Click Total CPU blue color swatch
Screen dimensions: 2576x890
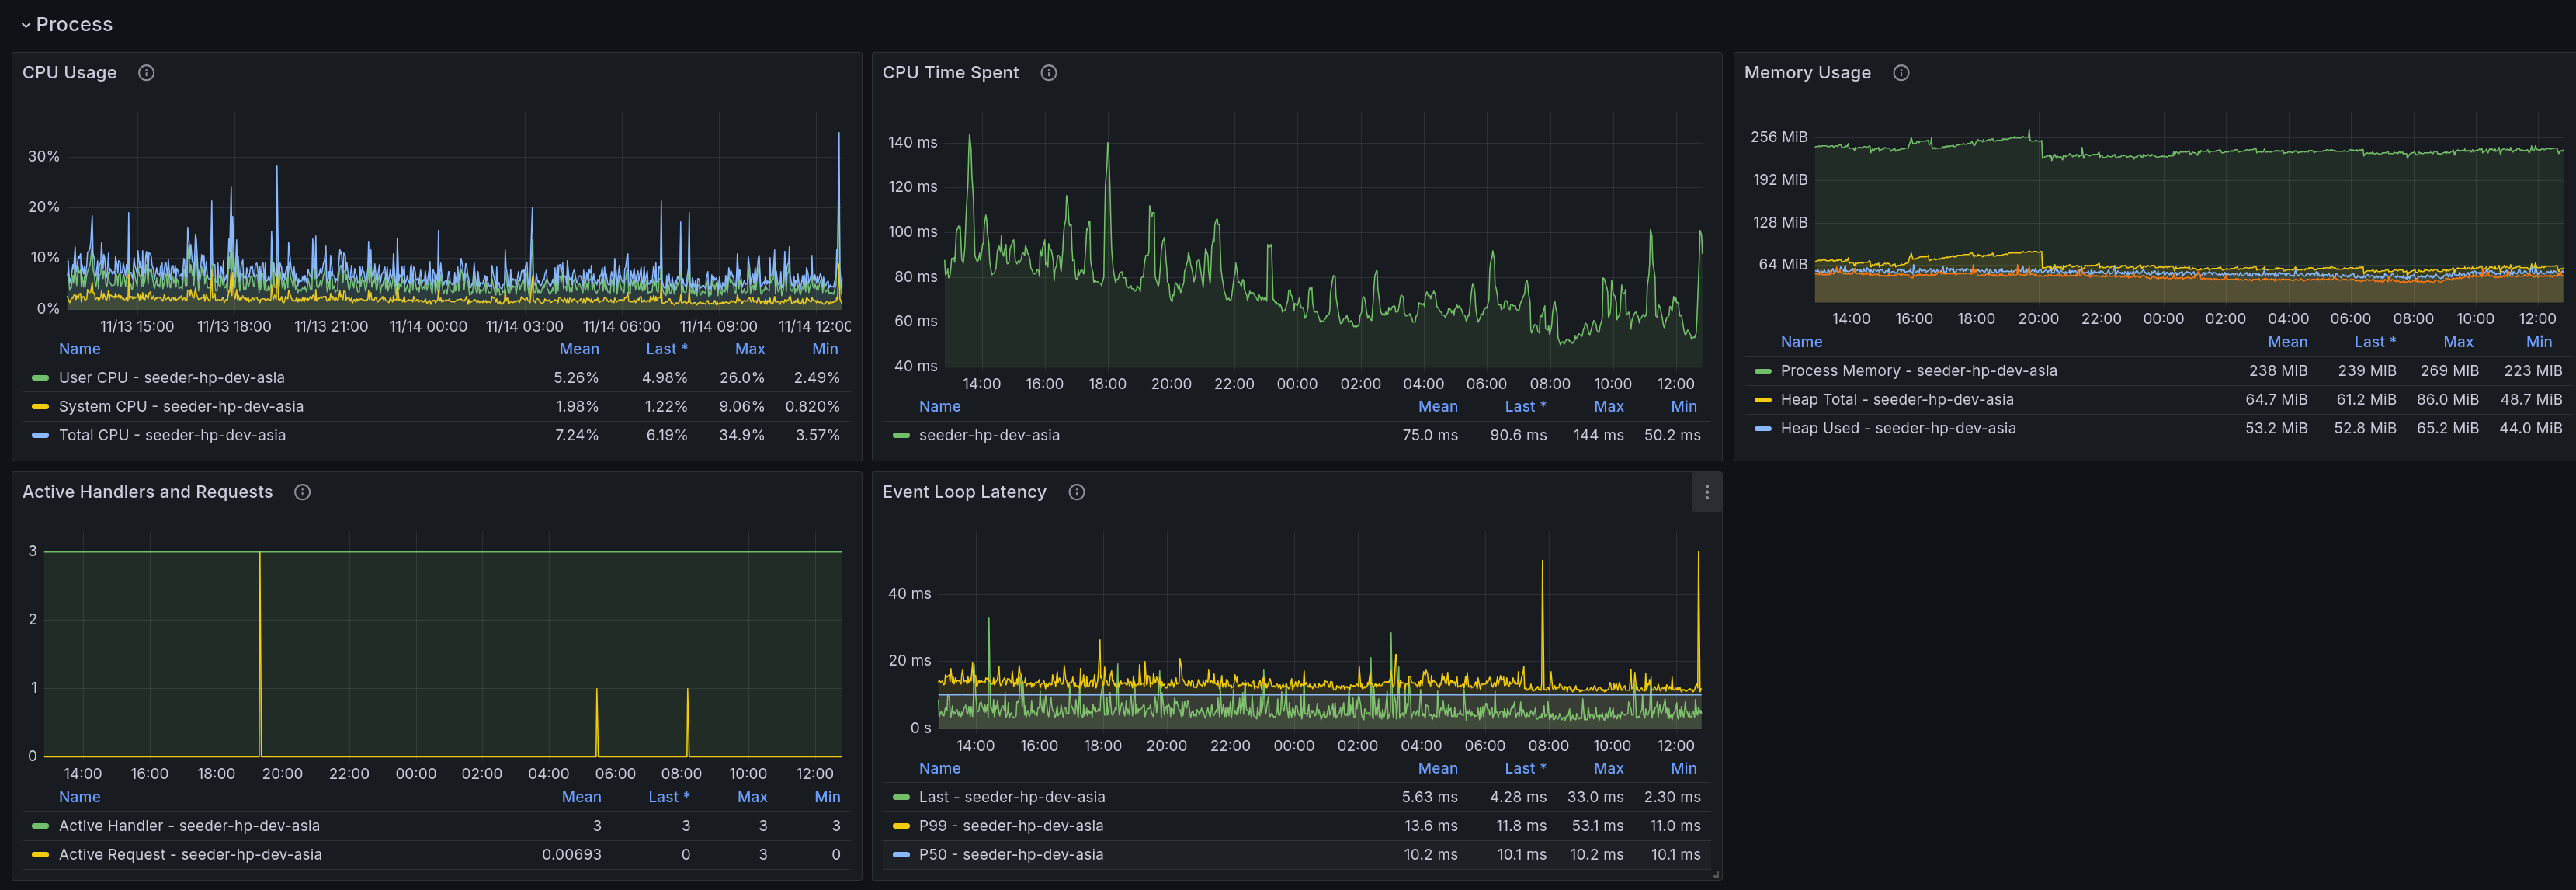(x=40, y=436)
